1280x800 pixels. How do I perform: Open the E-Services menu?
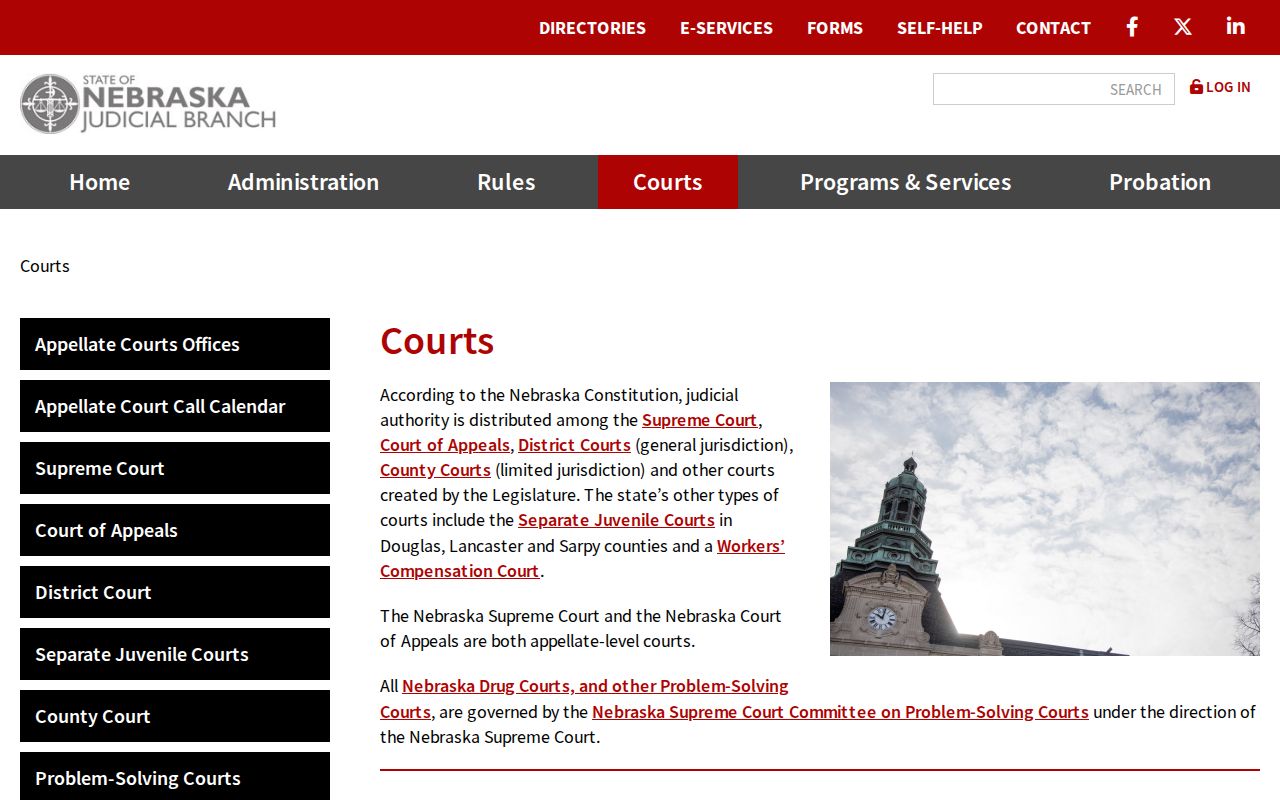[726, 28]
